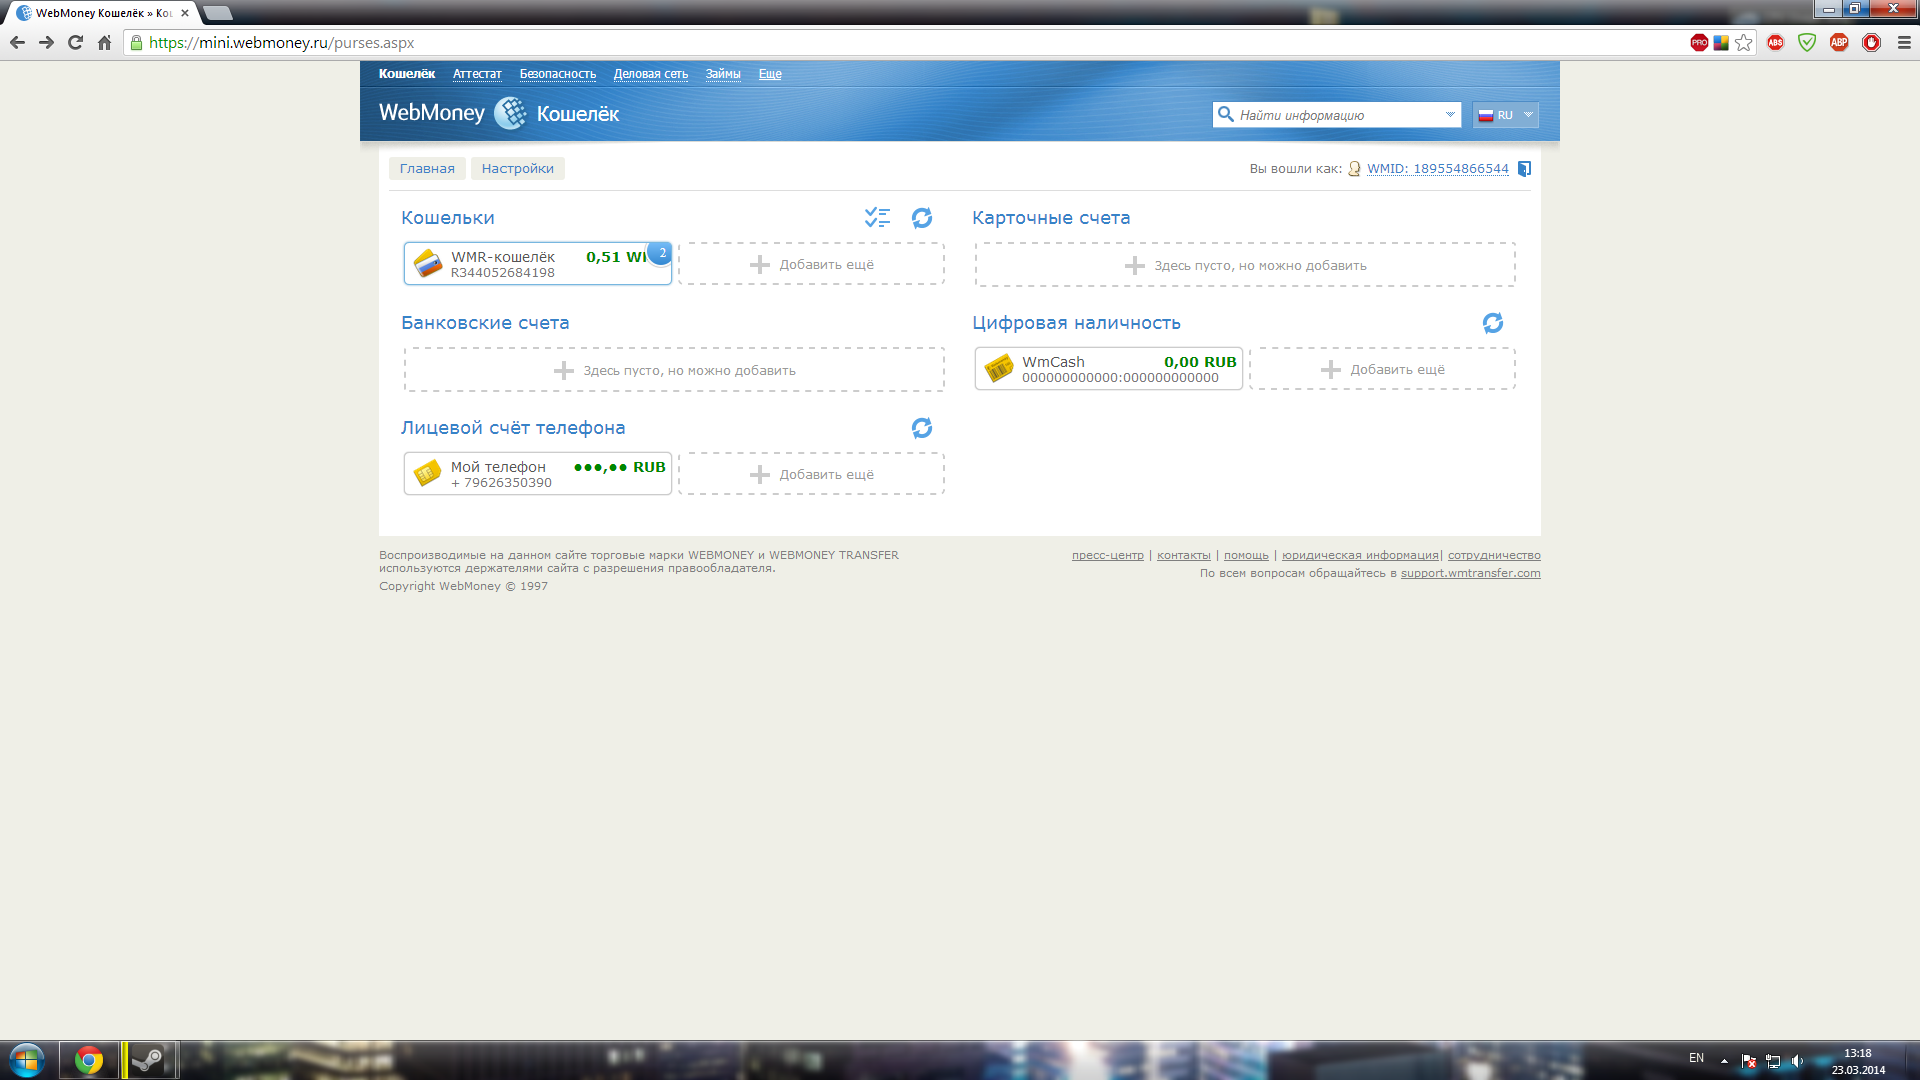The width and height of the screenshot is (1920, 1080).
Task: Open the volume speaker tray icon
Action: click(x=1797, y=1061)
